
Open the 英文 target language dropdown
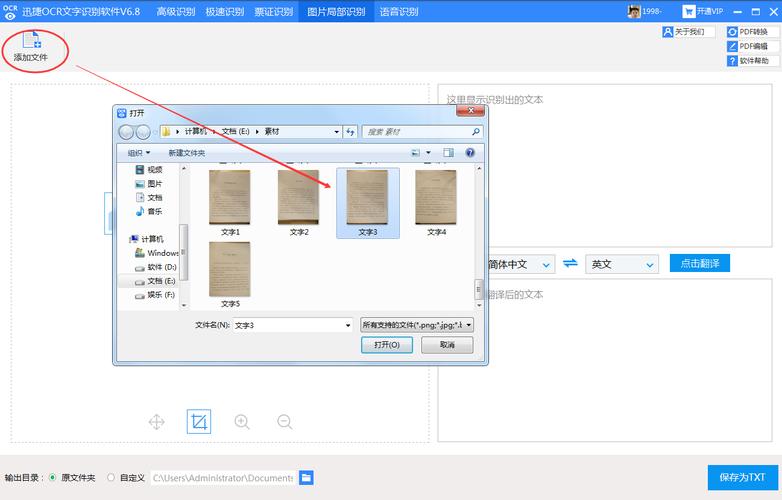[622, 264]
